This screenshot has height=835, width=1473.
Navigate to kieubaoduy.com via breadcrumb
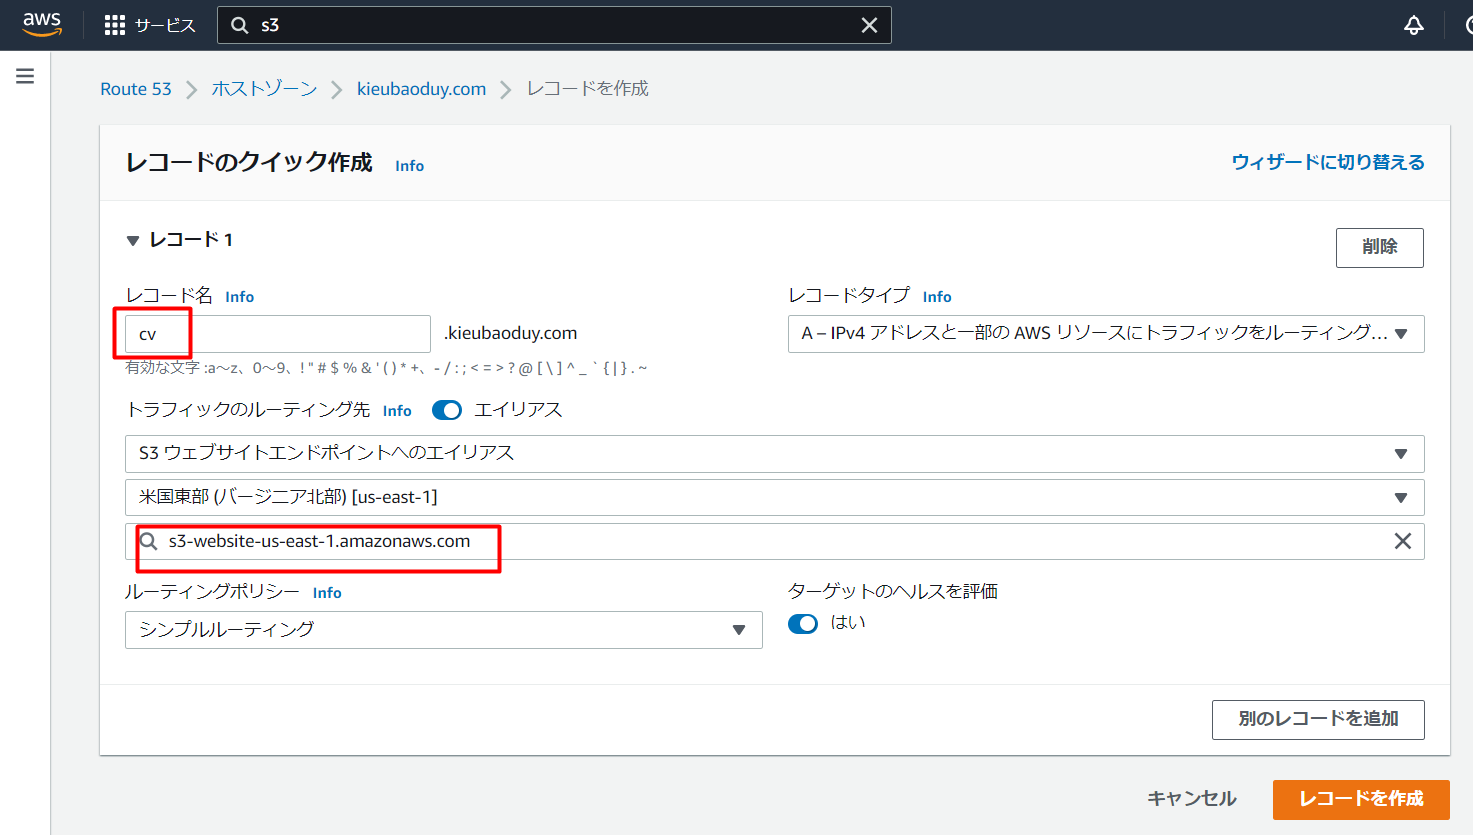pyautogui.click(x=421, y=88)
